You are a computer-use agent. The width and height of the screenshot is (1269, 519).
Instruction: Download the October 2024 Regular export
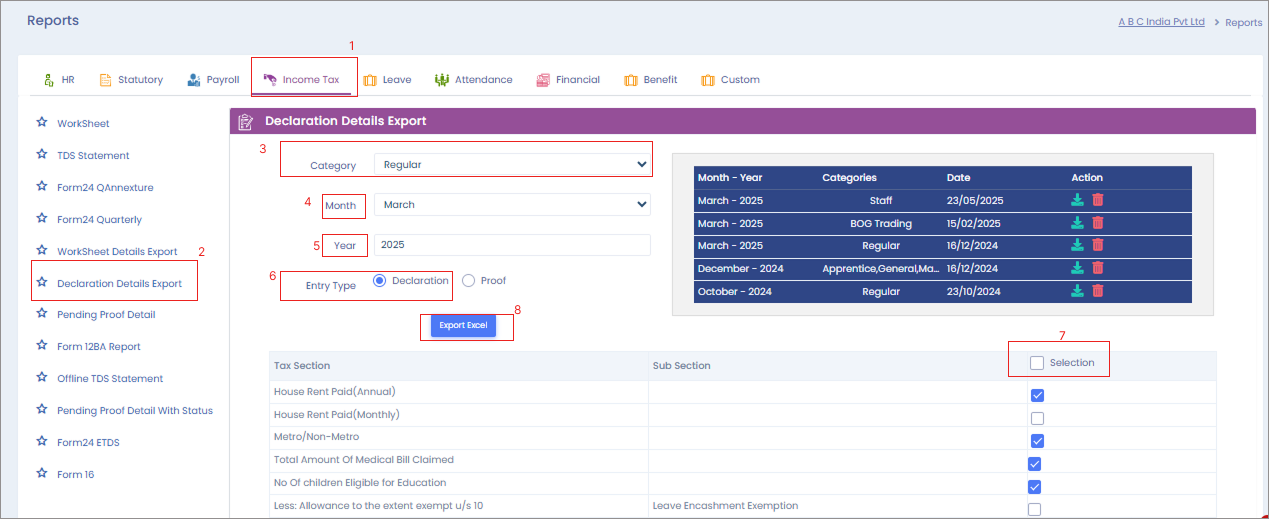coord(1077,290)
